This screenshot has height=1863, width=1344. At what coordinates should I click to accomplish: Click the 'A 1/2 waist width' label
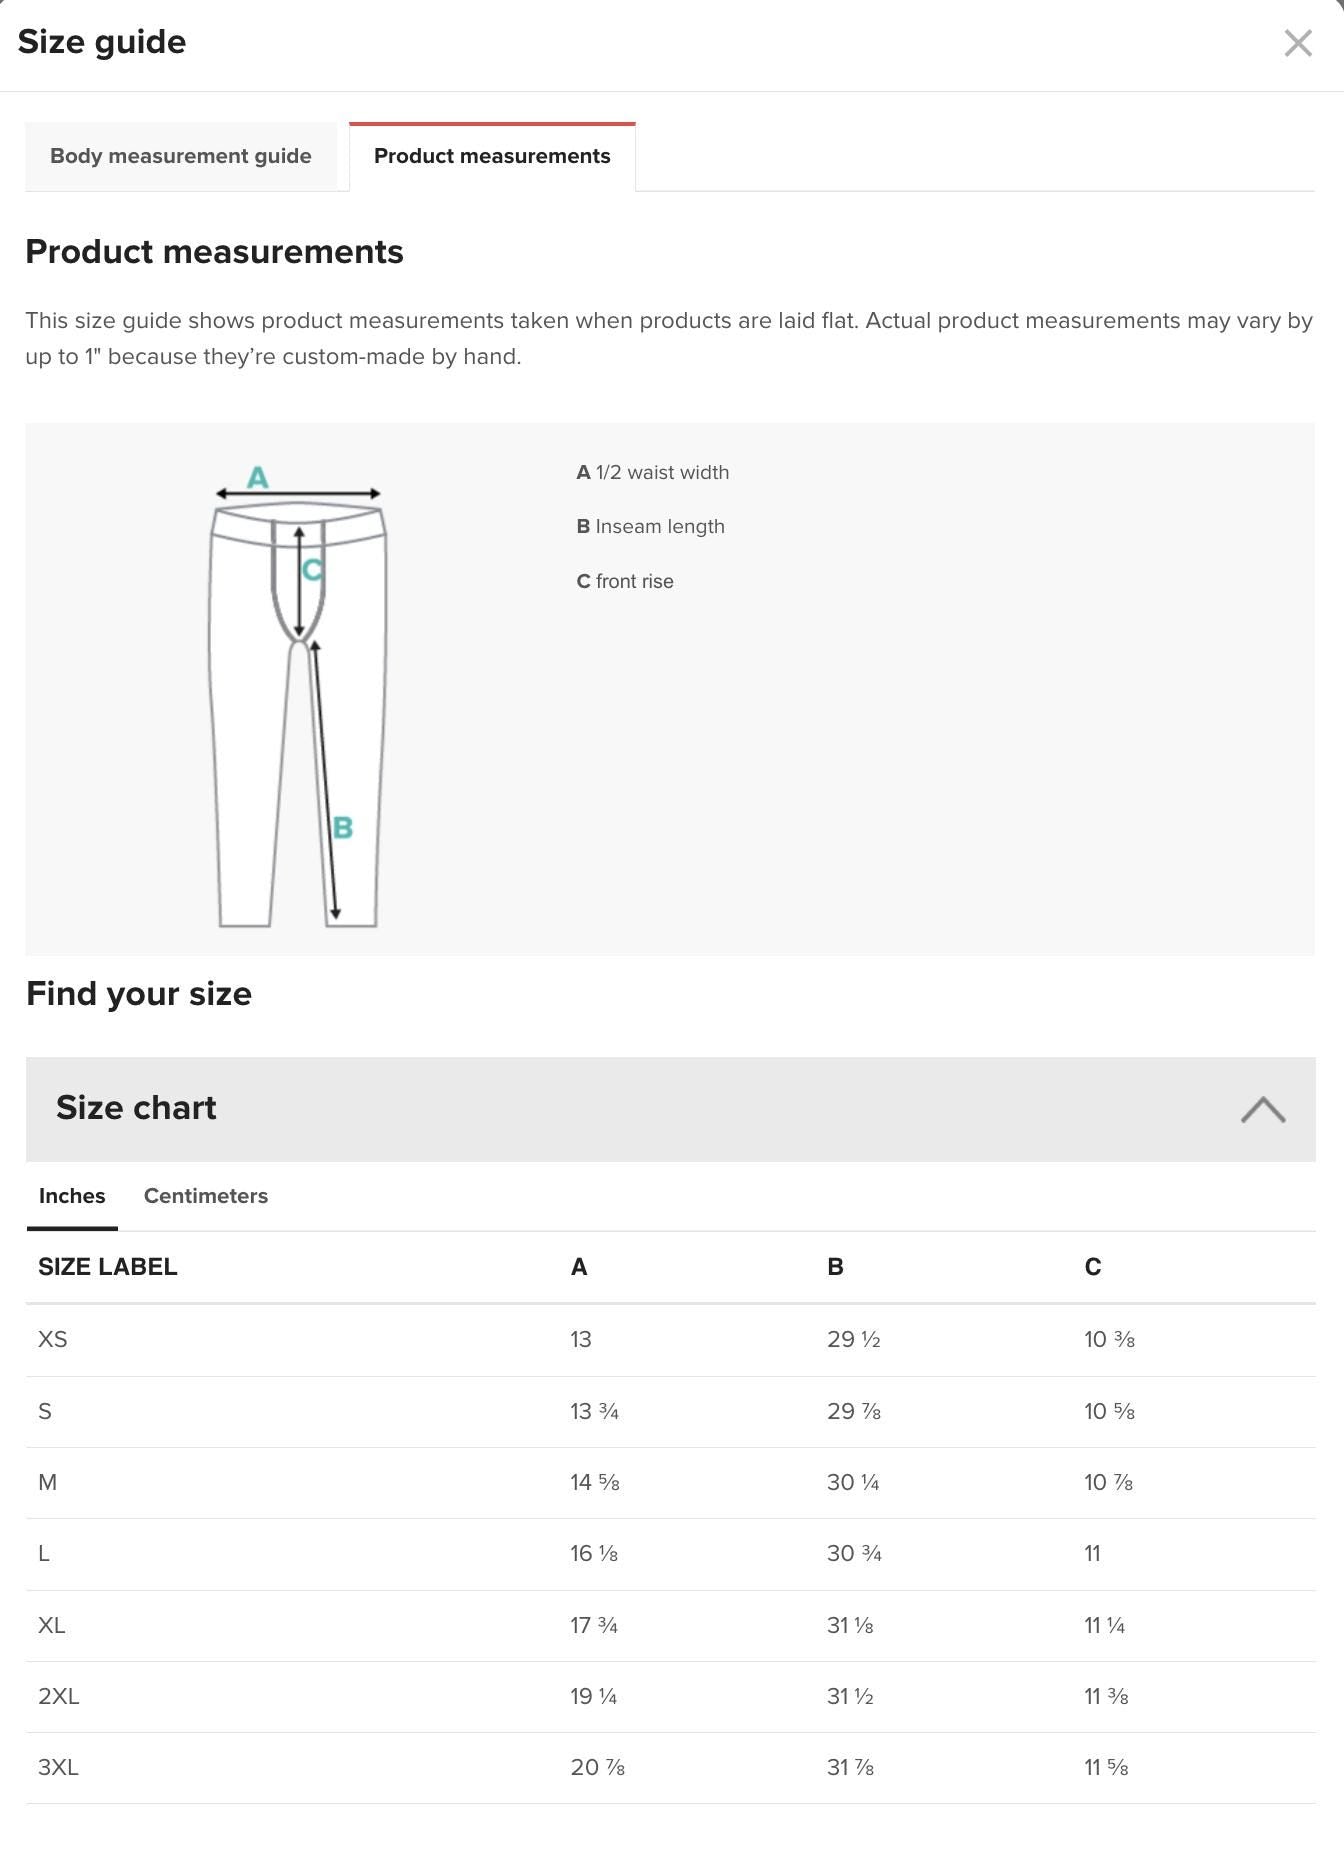tap(652, 471)
